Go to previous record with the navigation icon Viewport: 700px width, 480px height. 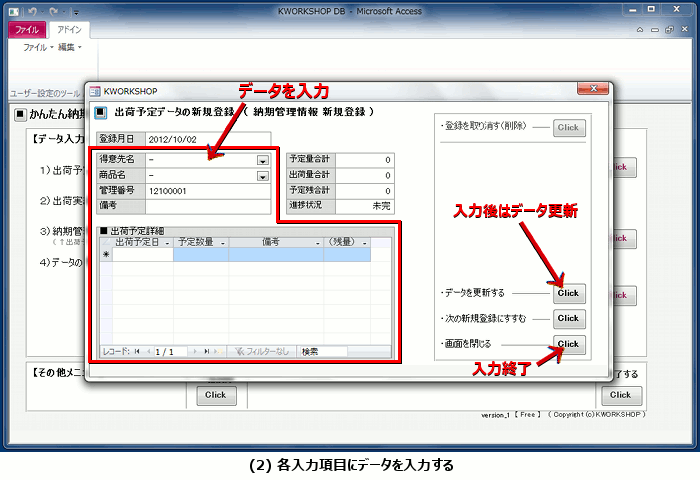pos(148,352)
